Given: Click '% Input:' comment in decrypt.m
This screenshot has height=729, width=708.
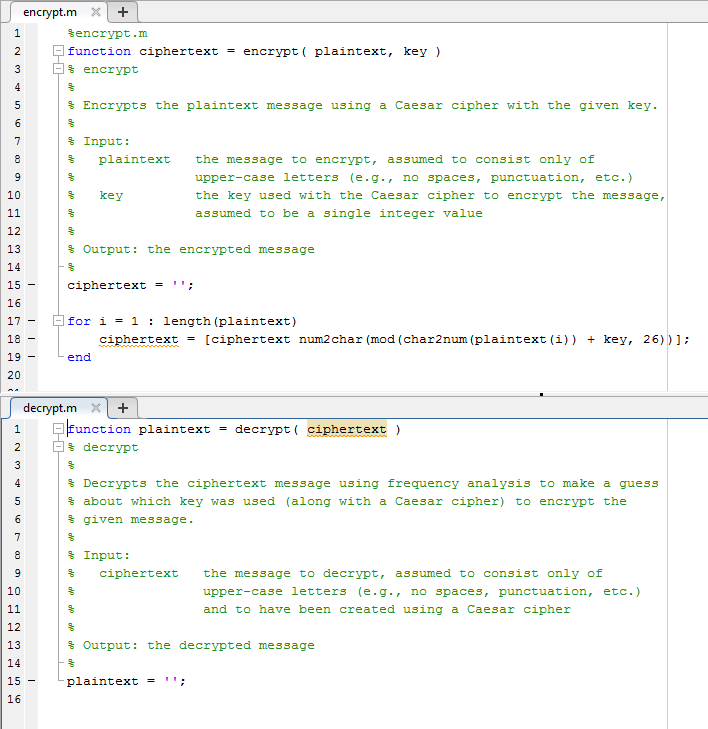Looking at the screenshot, I should (x=99, y=555).
